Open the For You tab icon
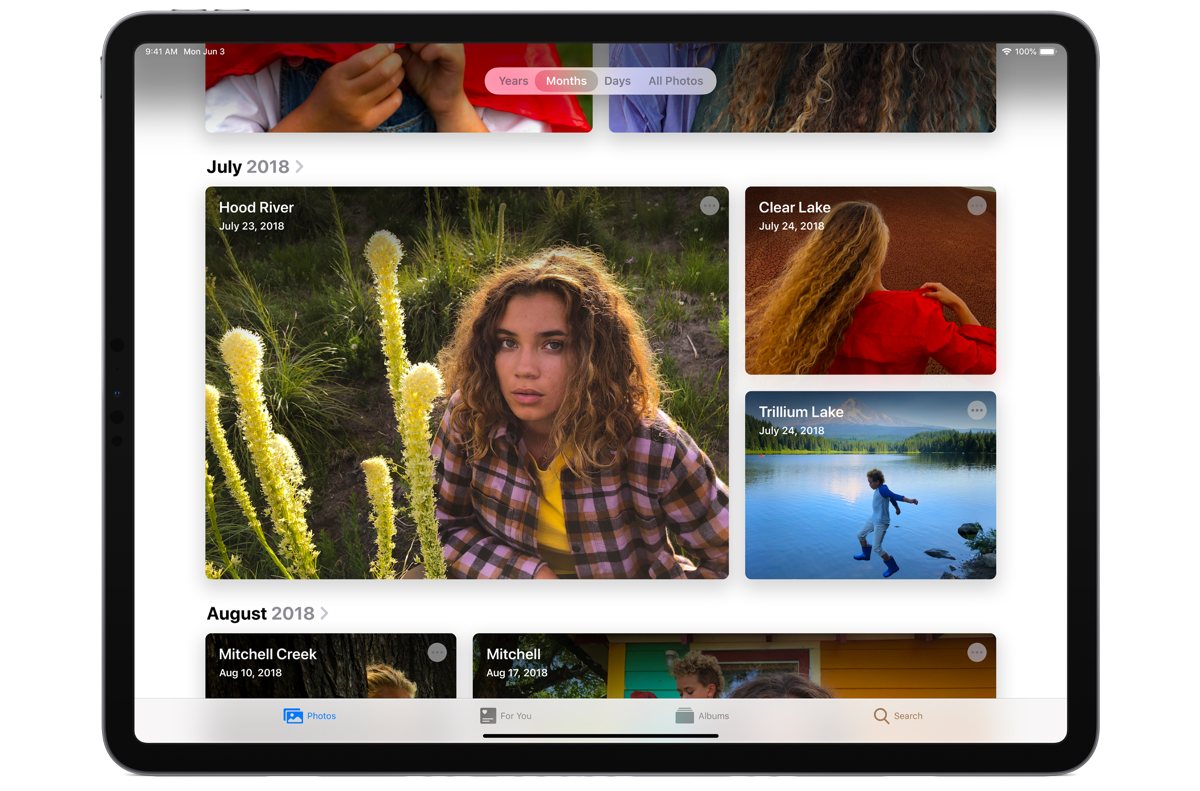1200x791 pixels. pos(488,716)
